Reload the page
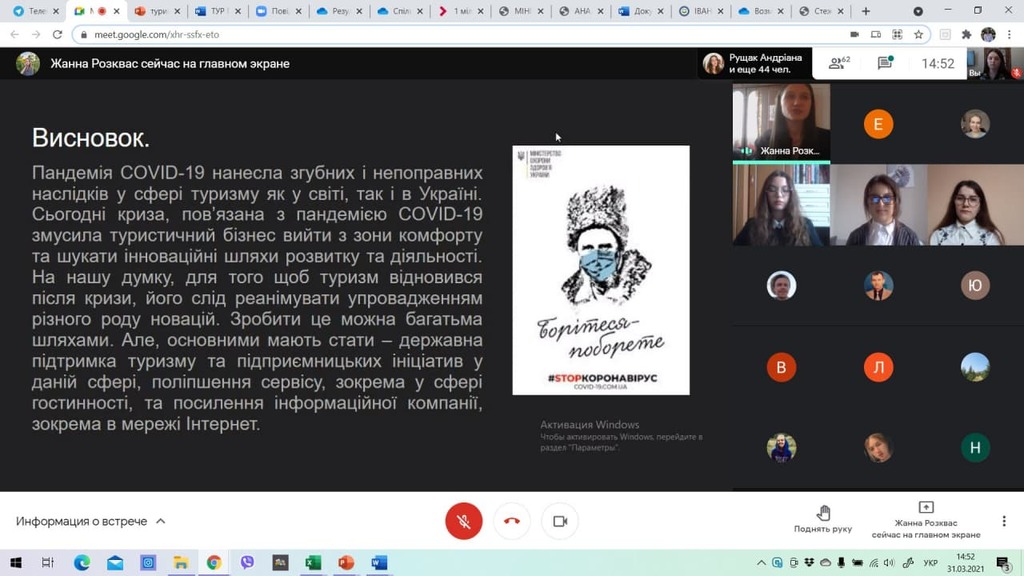 (56, 34)
